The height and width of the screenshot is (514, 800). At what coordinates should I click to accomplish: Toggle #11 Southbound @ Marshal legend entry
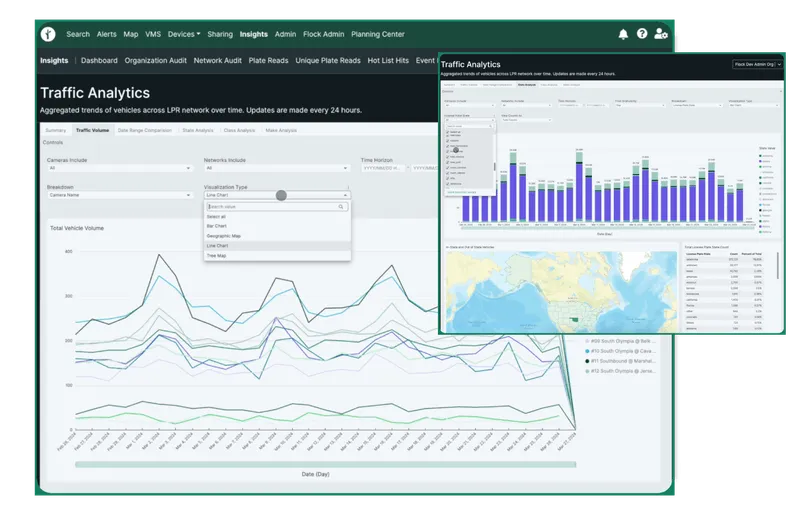(x=620, y=361)
